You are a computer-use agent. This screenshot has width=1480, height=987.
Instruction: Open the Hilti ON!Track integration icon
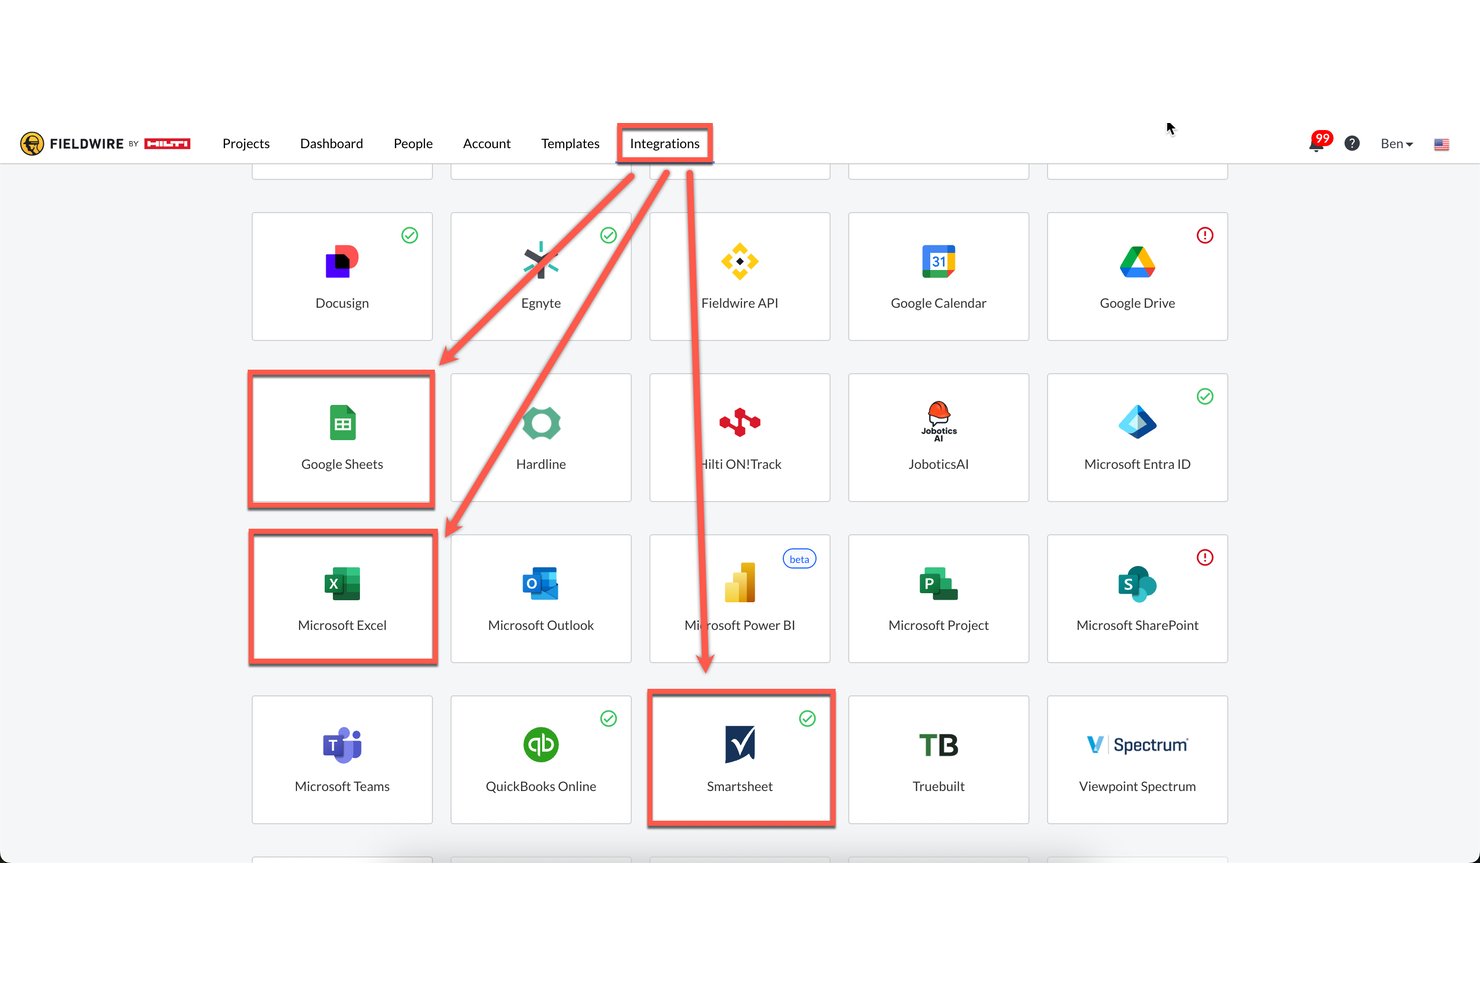tap(740, 423)
